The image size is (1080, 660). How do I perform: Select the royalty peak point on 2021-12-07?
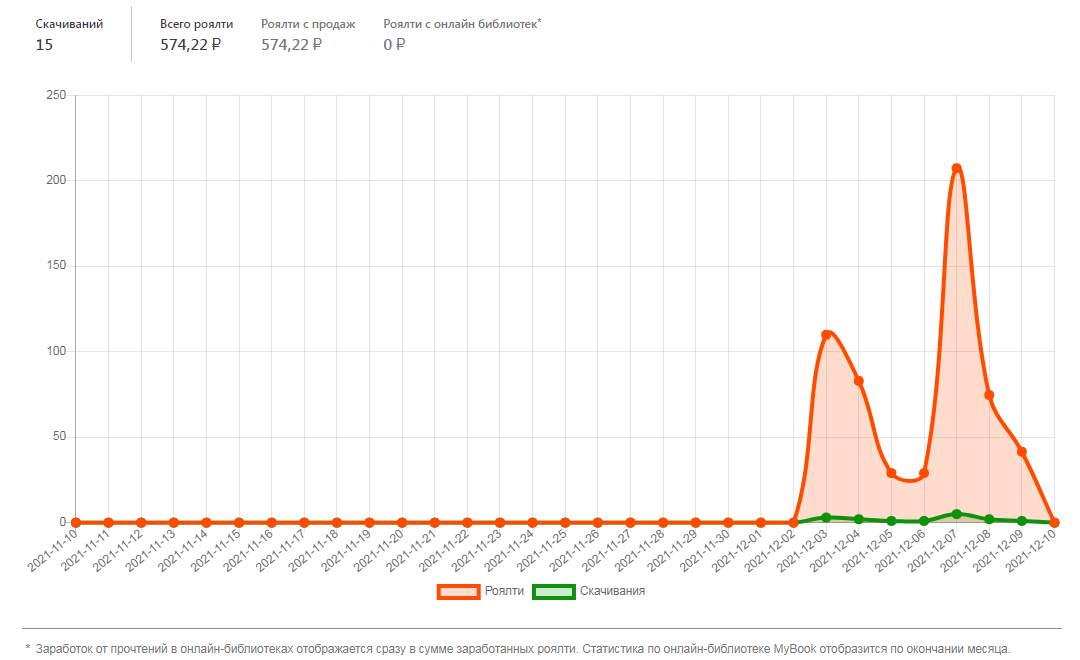(x=957, y=168)
